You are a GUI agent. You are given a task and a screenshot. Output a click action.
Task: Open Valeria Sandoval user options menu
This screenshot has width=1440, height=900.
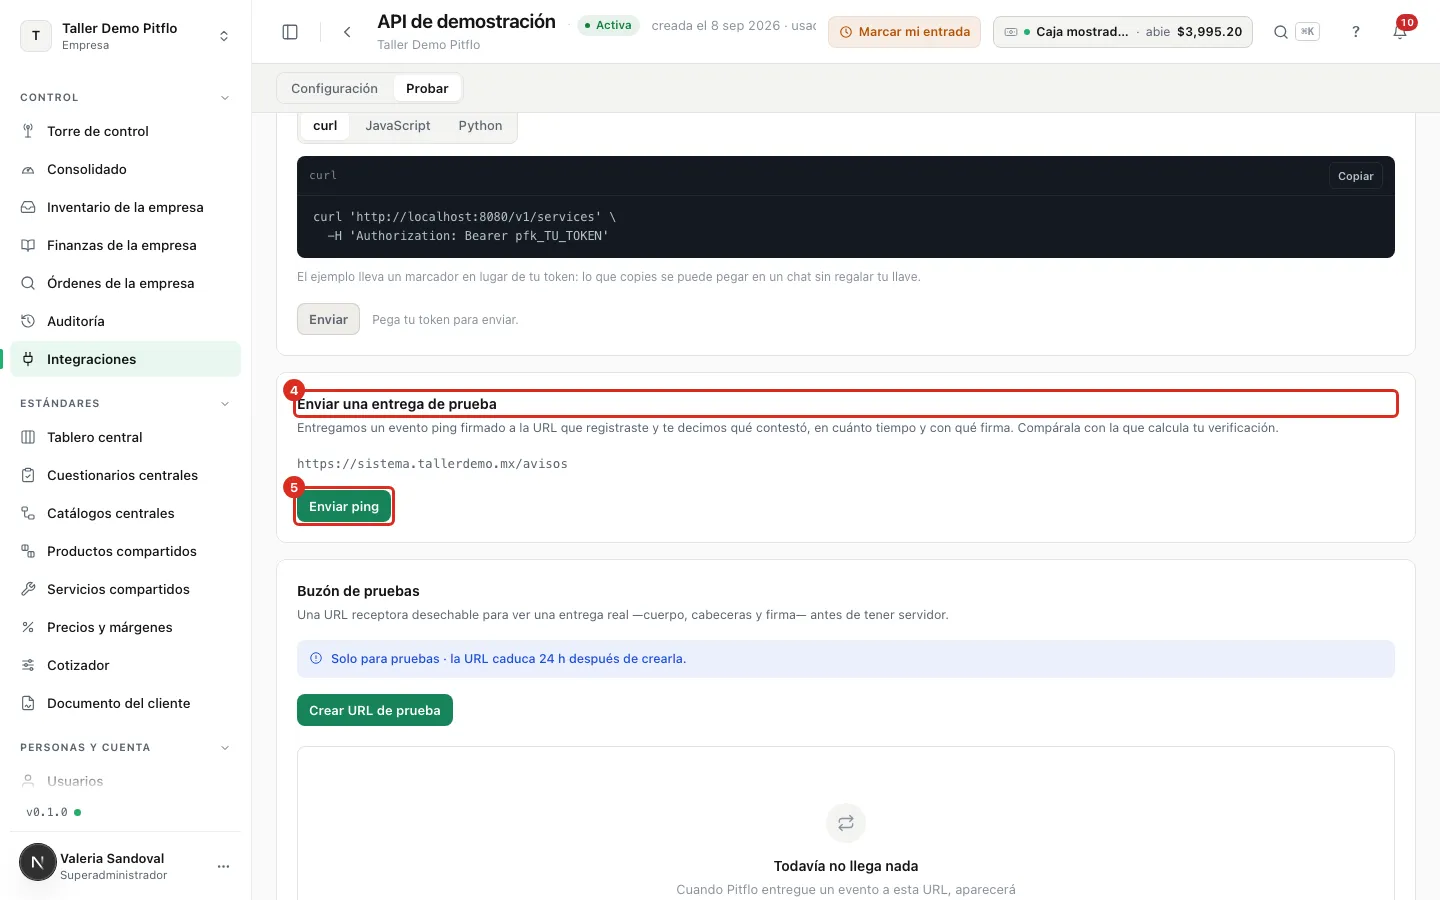(x=223, y=866)
